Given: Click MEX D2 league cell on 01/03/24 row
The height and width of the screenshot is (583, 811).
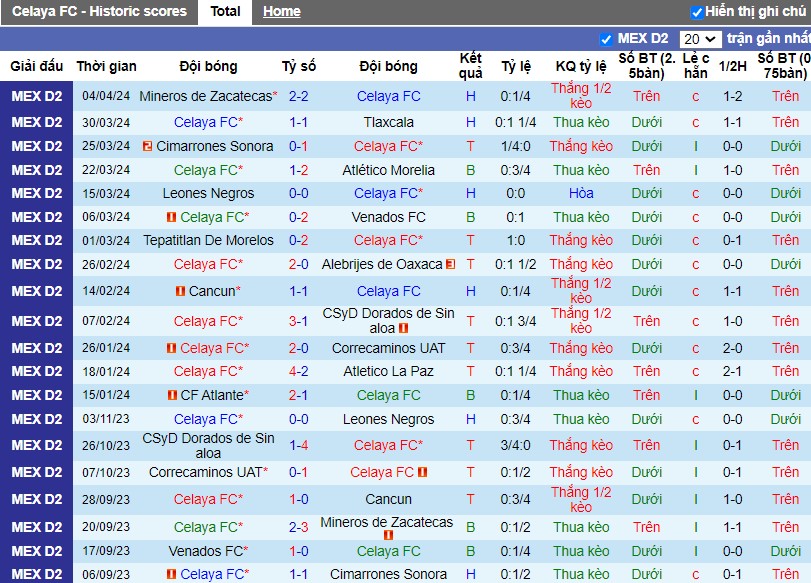Looking at the screenshot, I should pyautogui.click(x=37, y=241).
